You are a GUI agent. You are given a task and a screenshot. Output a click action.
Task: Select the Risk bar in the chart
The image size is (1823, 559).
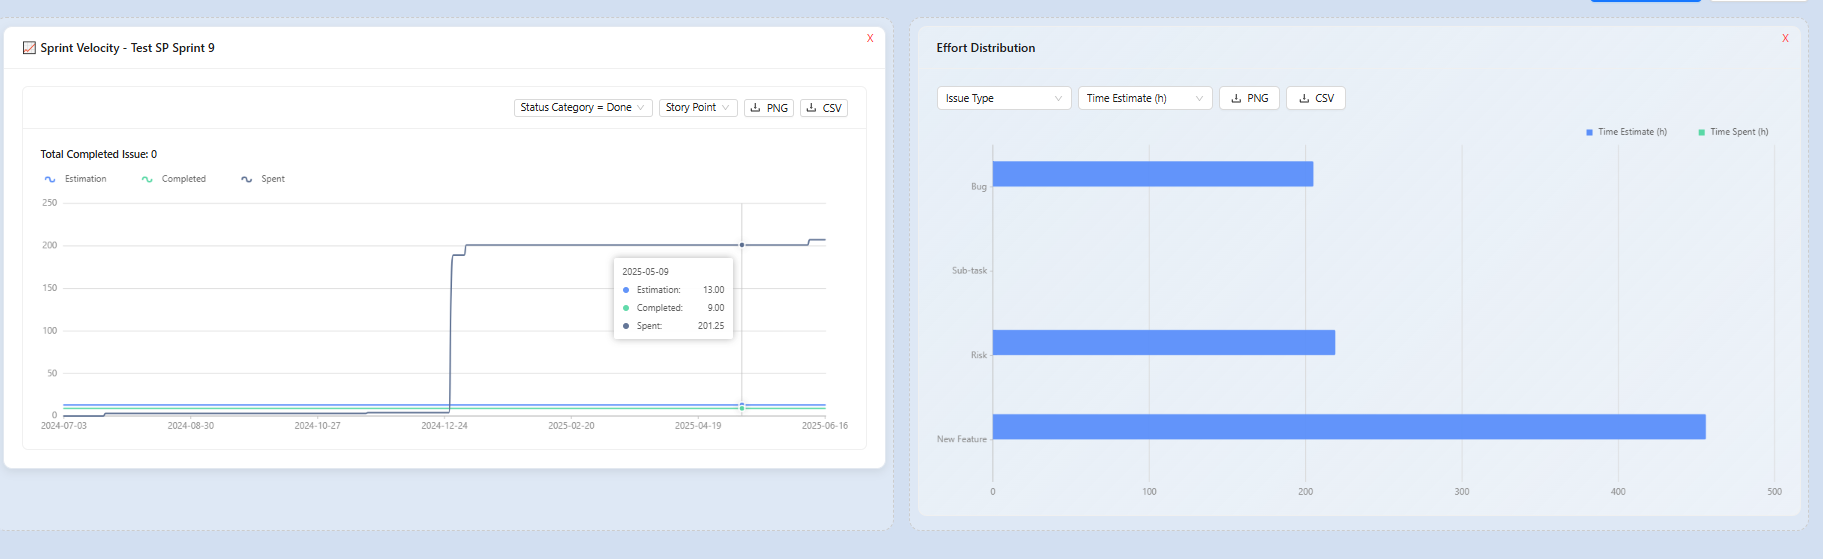1163,343
